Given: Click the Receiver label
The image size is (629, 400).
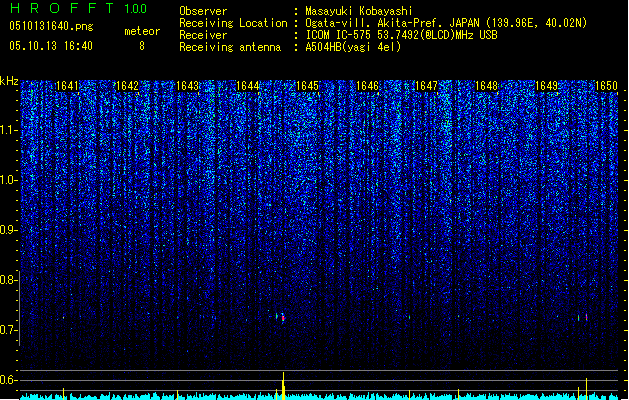Looking at the screenshot, I should pos(203,35).
